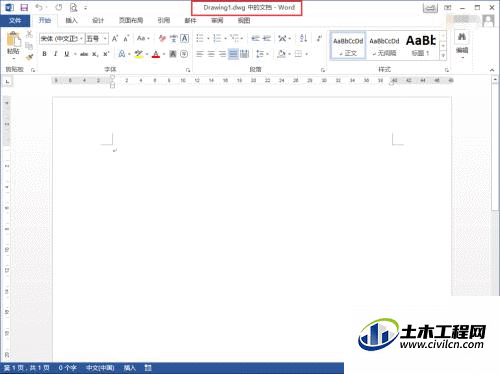
Task: Click the Grow Font icon
Action: pos(115,39)
